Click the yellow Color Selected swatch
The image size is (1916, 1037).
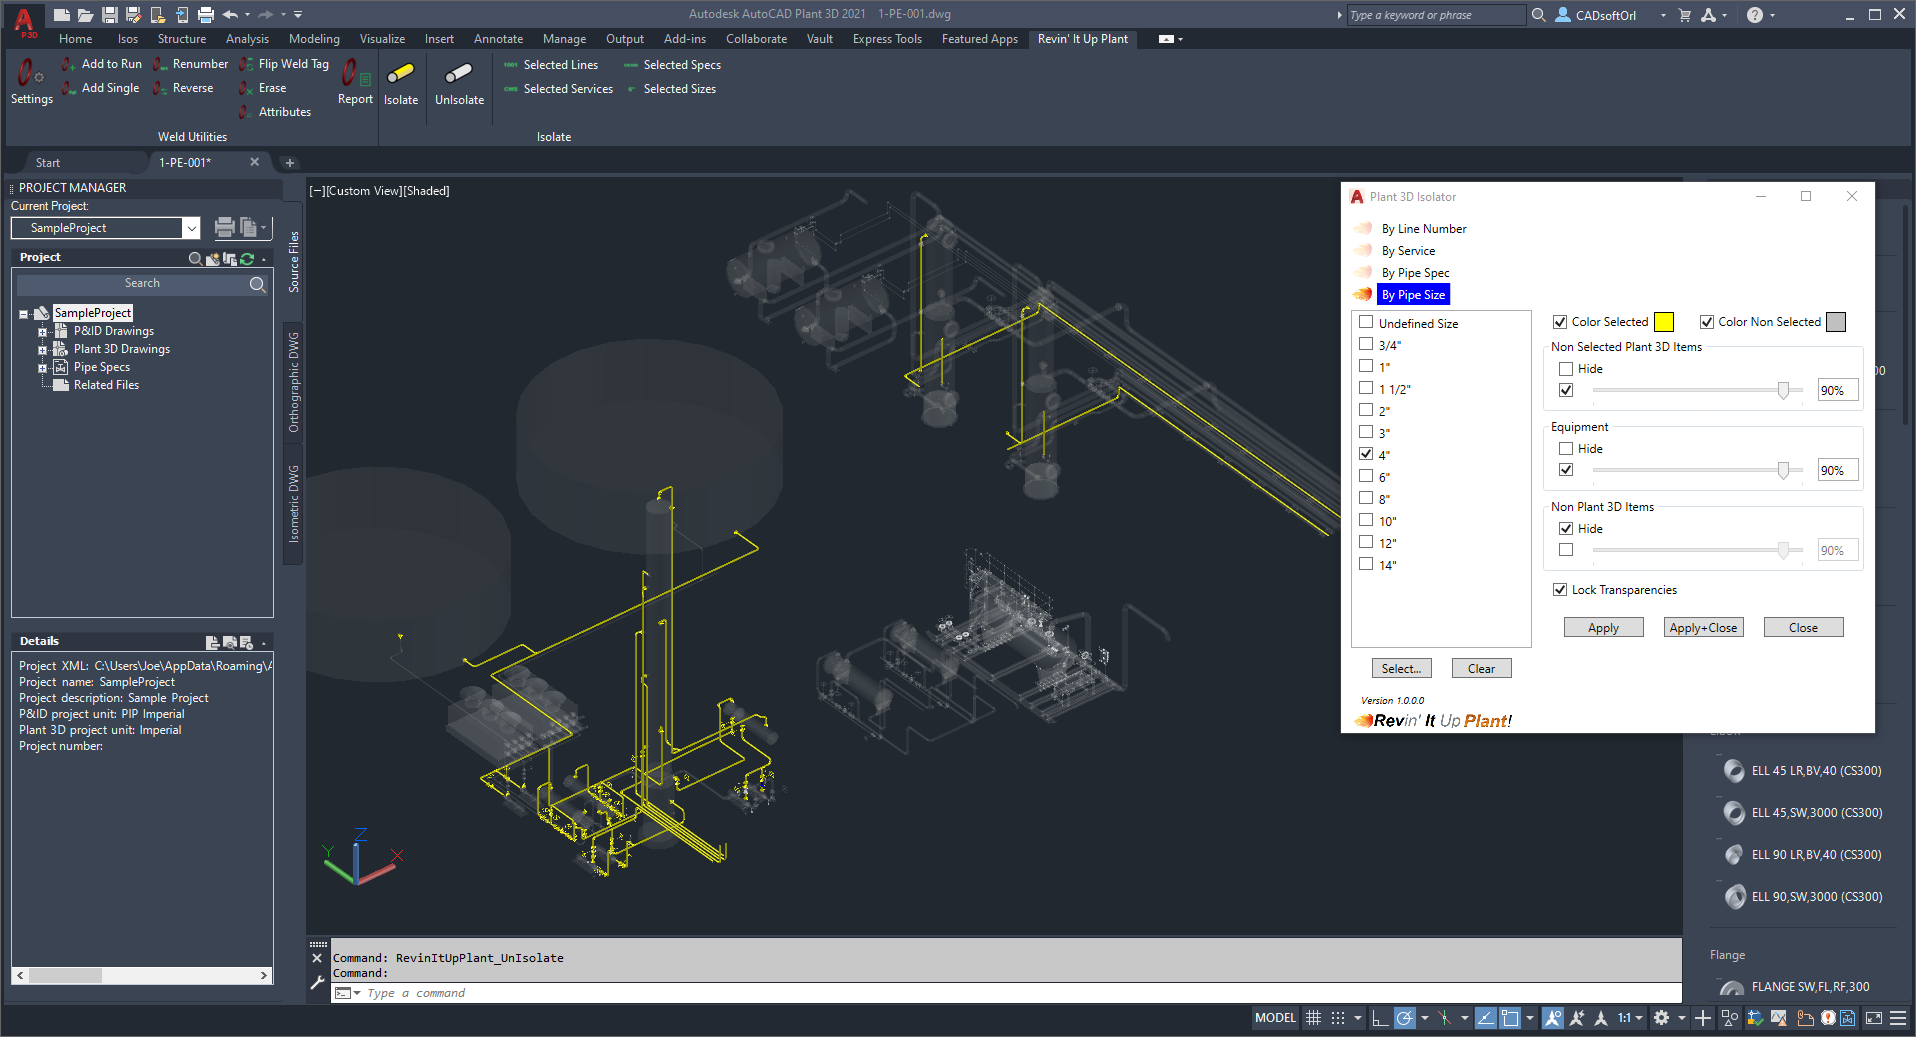click(1663, 322)
